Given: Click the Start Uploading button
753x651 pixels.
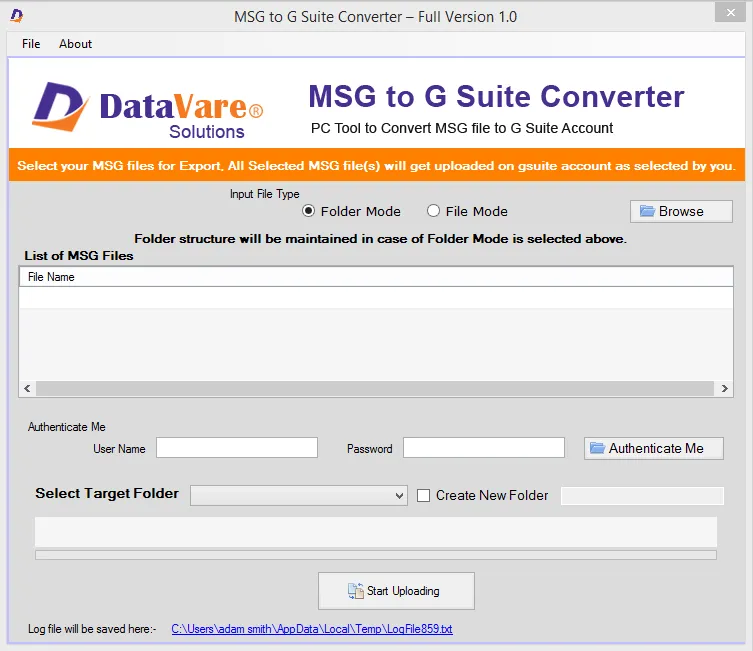Looking at the screenshot, I should (396, 591).
